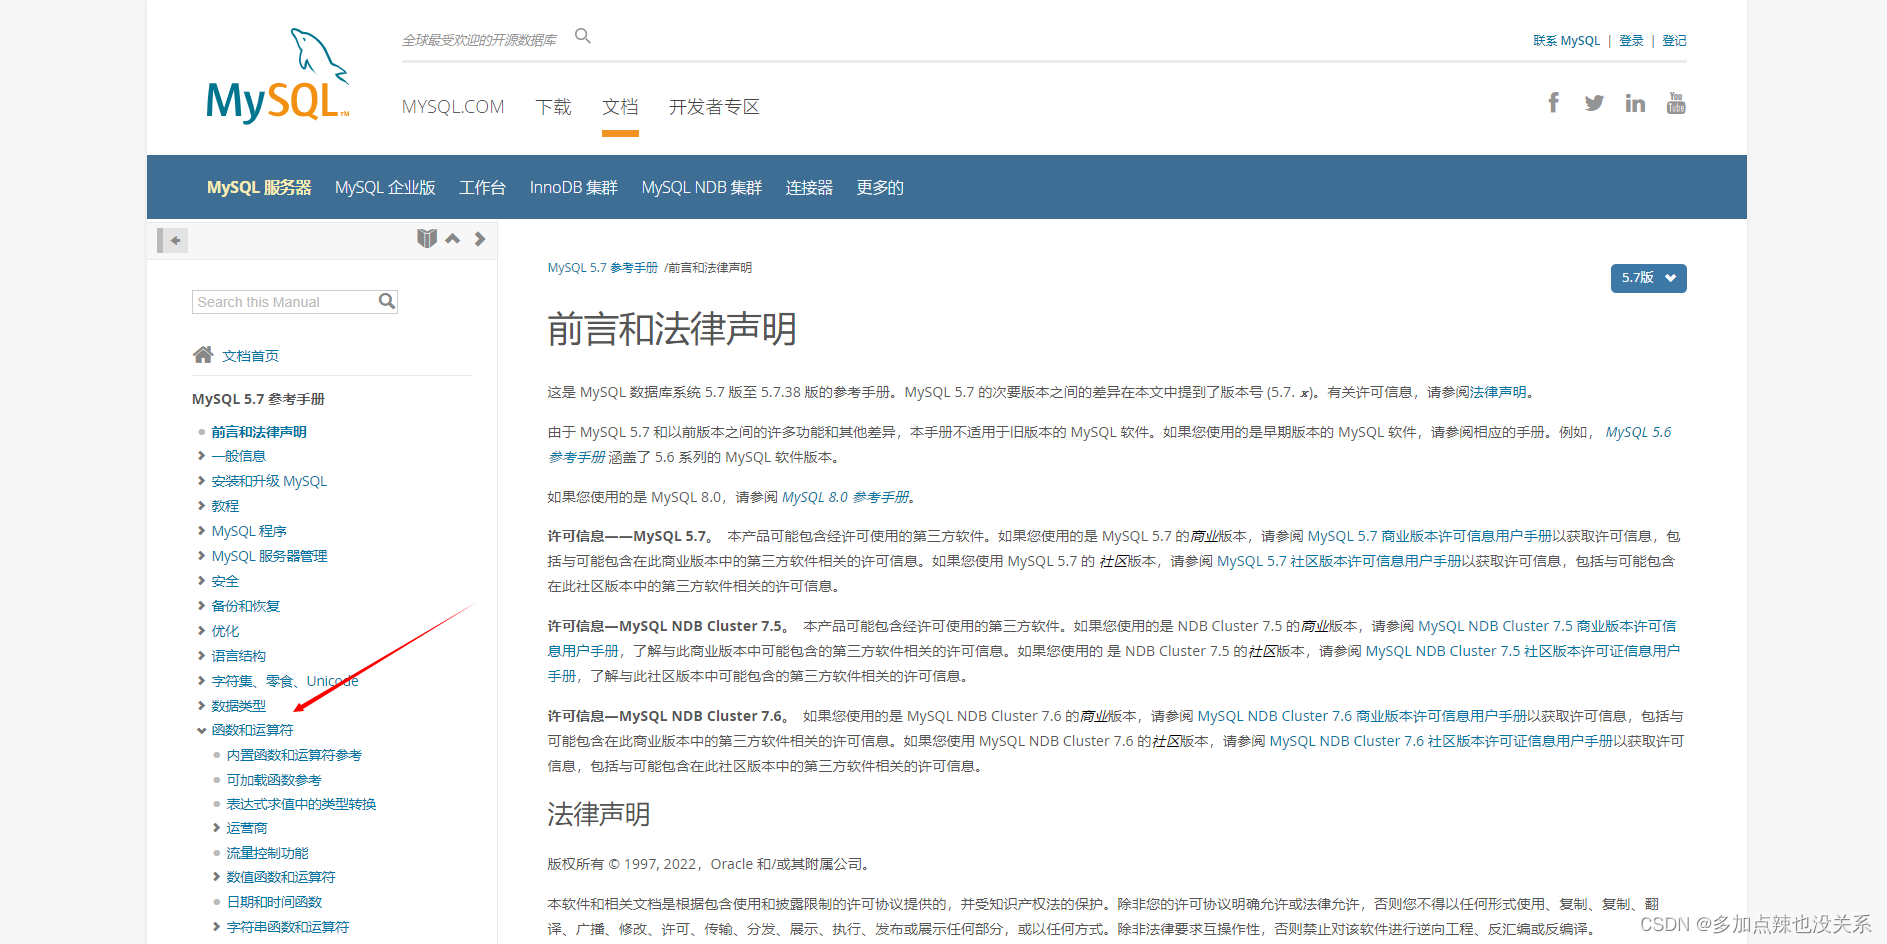The height and width of the screenshot is (944, 1887).
Task: Collapse the 函数和运算符 tree section
Action: pos(202,730)
